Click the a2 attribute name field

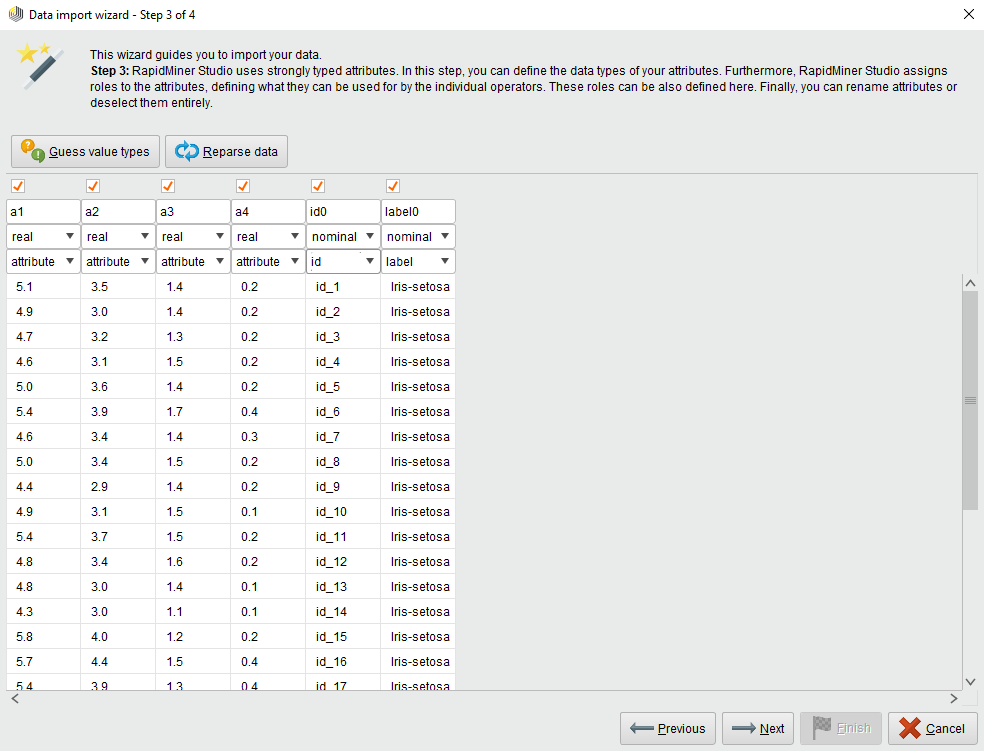click(x=117, y=211)
